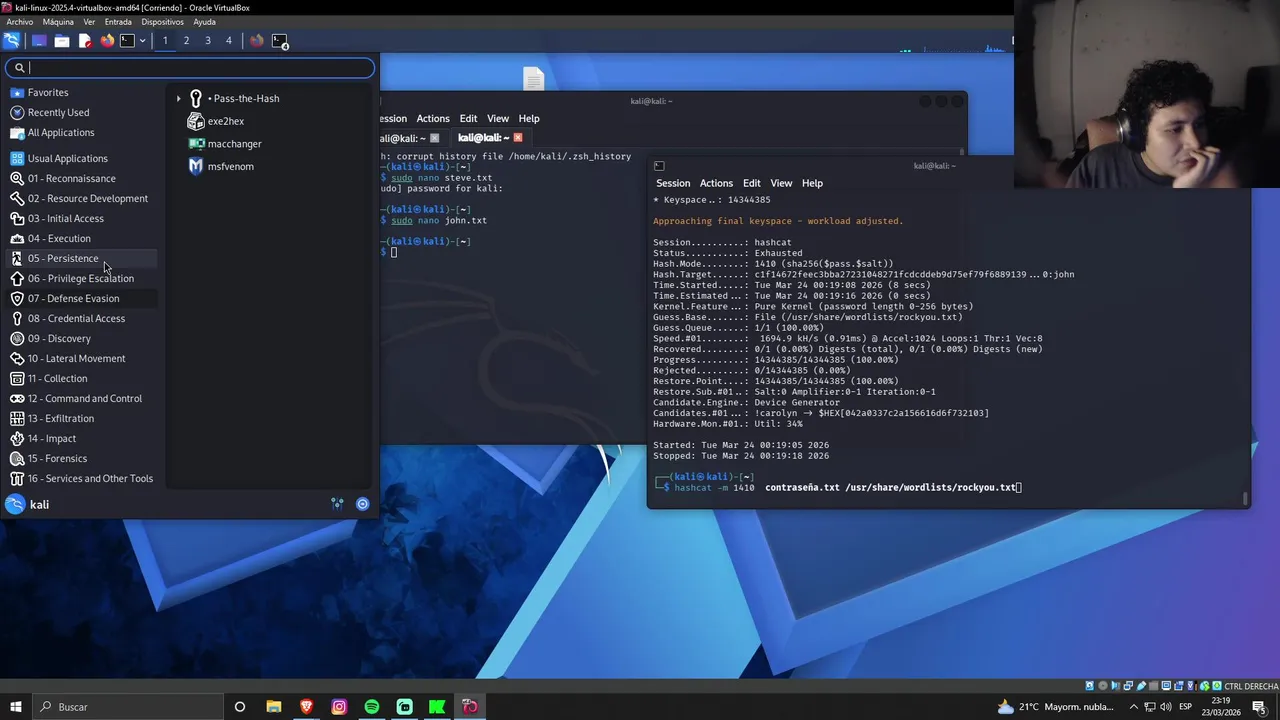
Task: Open Help menu in back terminal window
Action: [529, 118]
